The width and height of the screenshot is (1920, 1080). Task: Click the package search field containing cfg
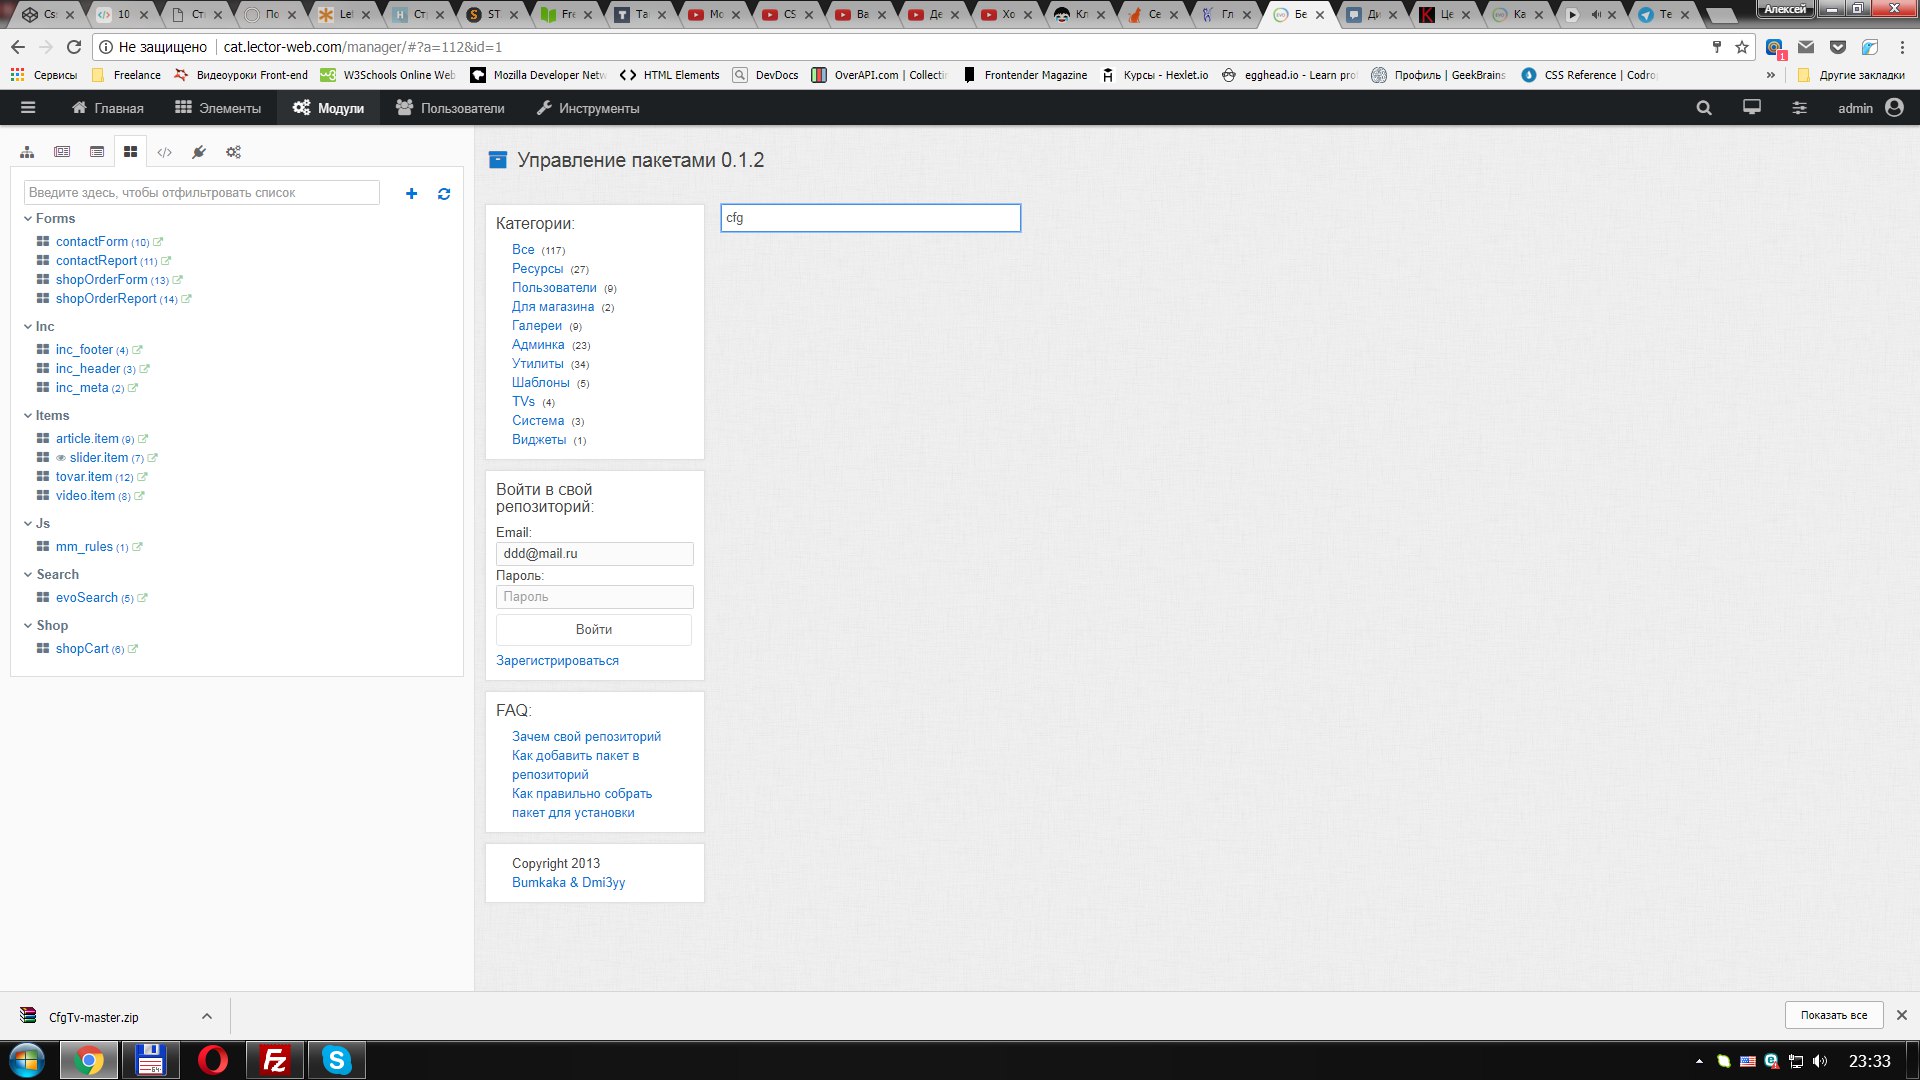870,218
